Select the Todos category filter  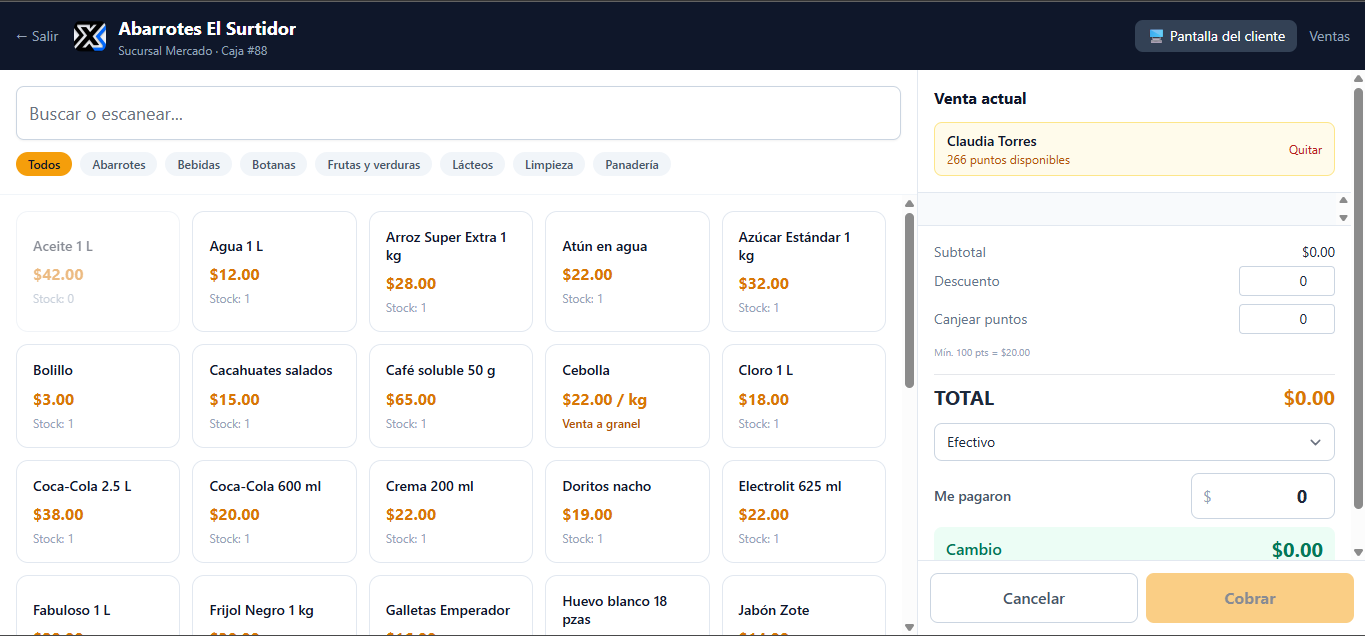click(x=44, y=164)
